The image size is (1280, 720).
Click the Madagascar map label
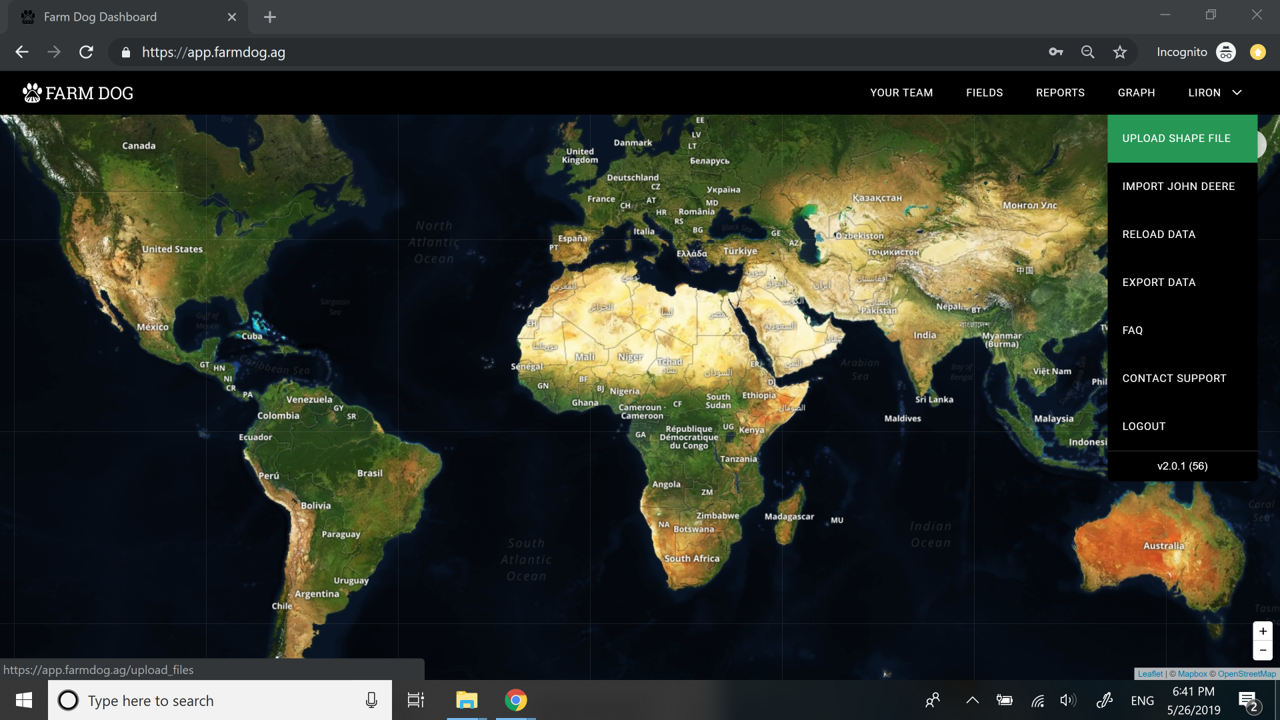click(x=789, y=517)
